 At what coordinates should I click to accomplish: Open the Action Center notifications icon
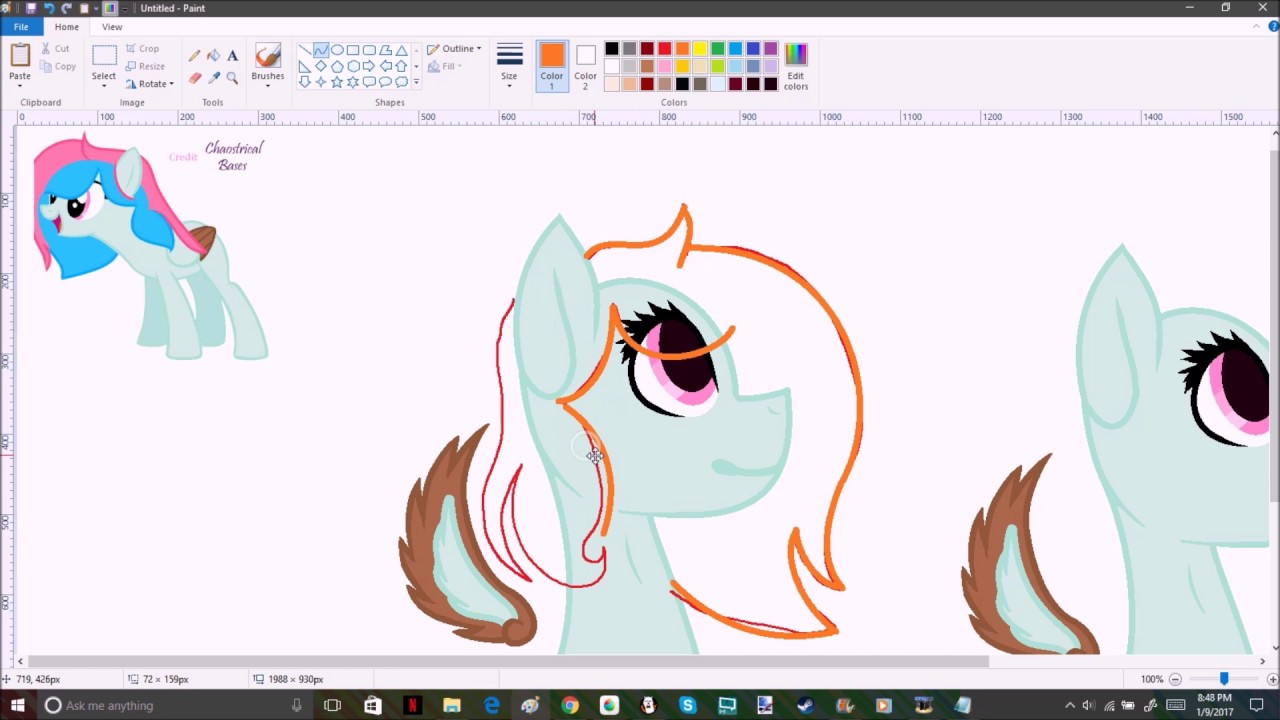click(x=1257, y=705)
